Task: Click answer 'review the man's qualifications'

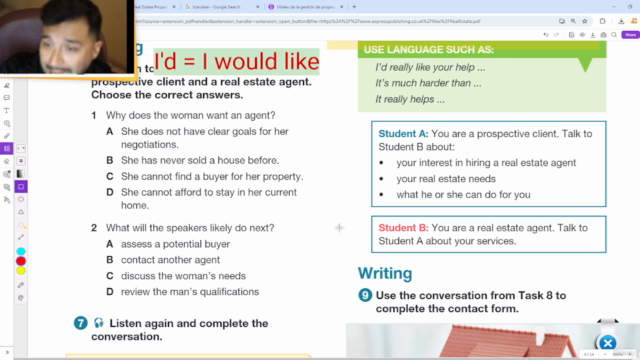Action: [x=190, y=292]
